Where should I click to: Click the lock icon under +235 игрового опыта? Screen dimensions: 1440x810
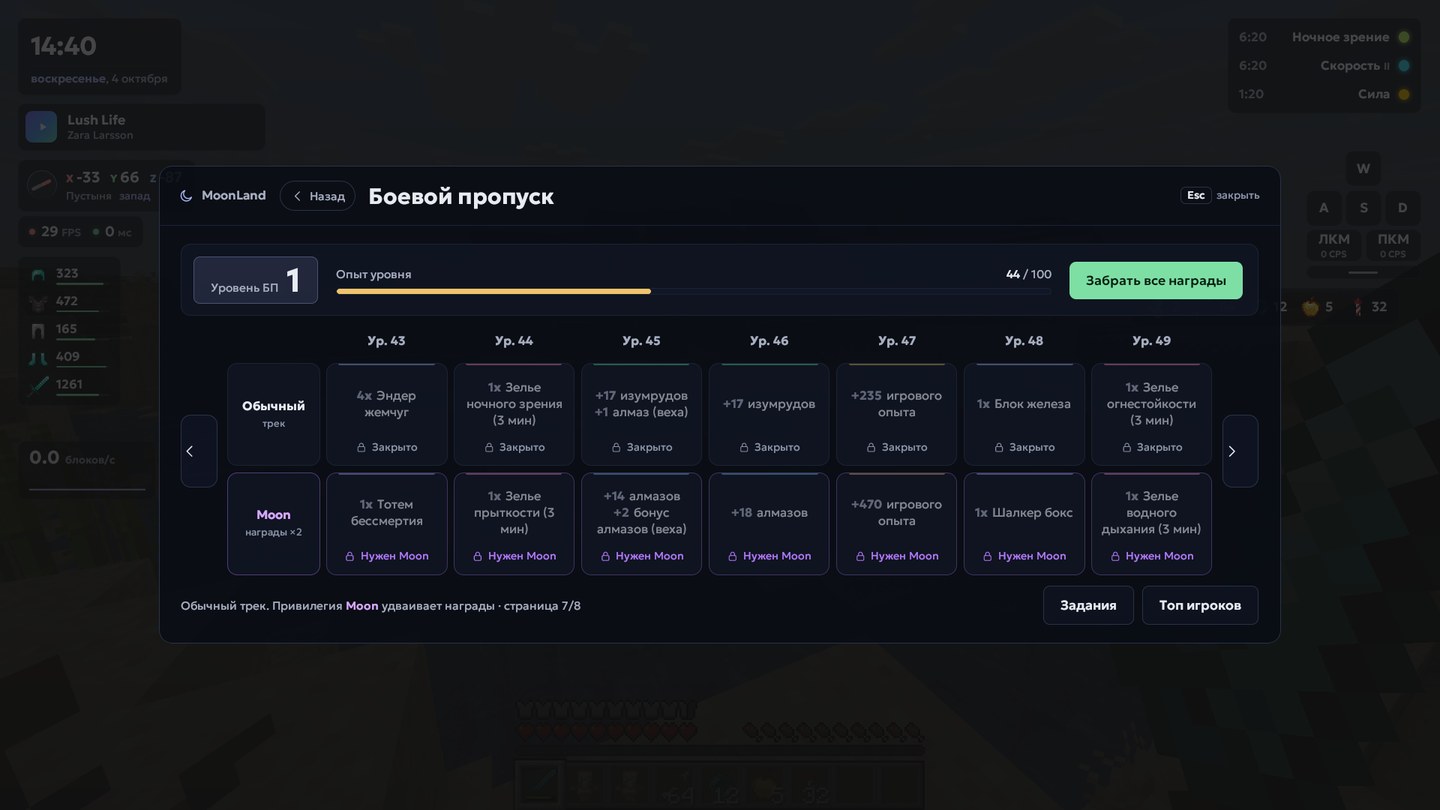click(x=872, y=448)
